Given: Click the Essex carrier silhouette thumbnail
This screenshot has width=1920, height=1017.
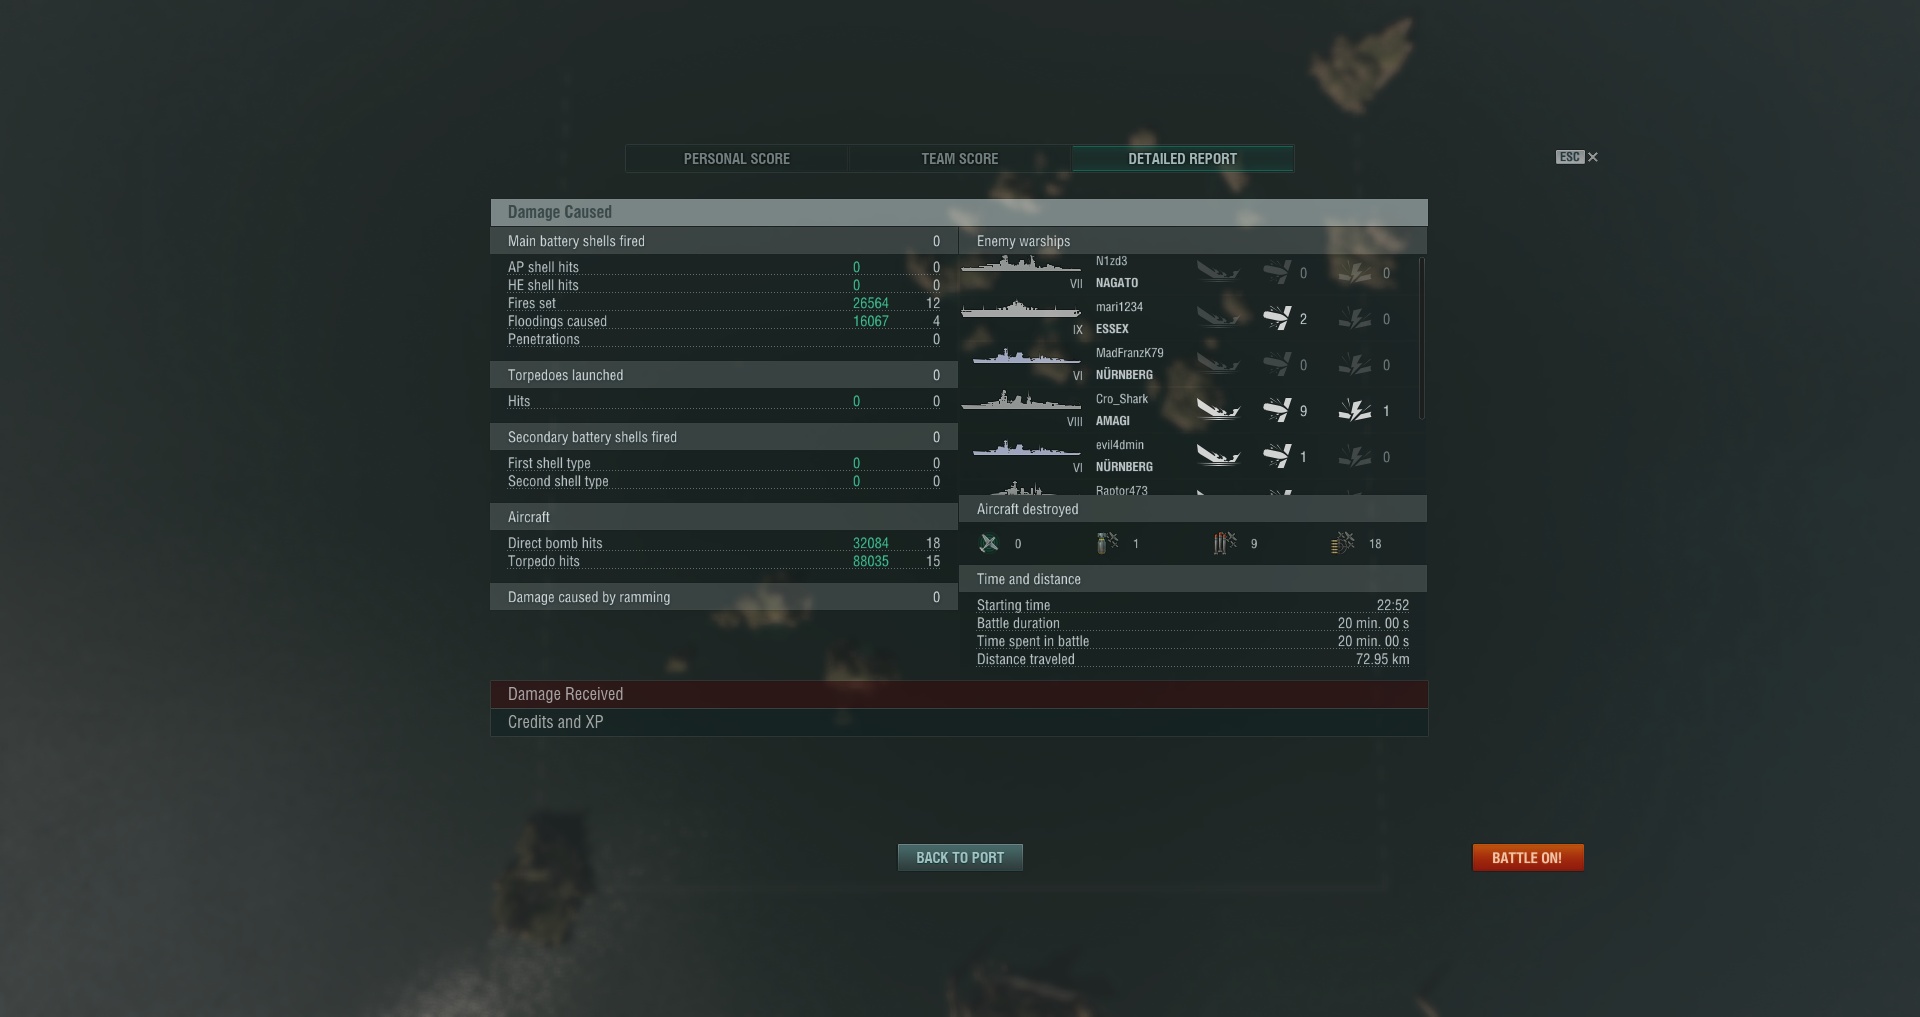Looking at the screenshot, I should [1021, 310].
